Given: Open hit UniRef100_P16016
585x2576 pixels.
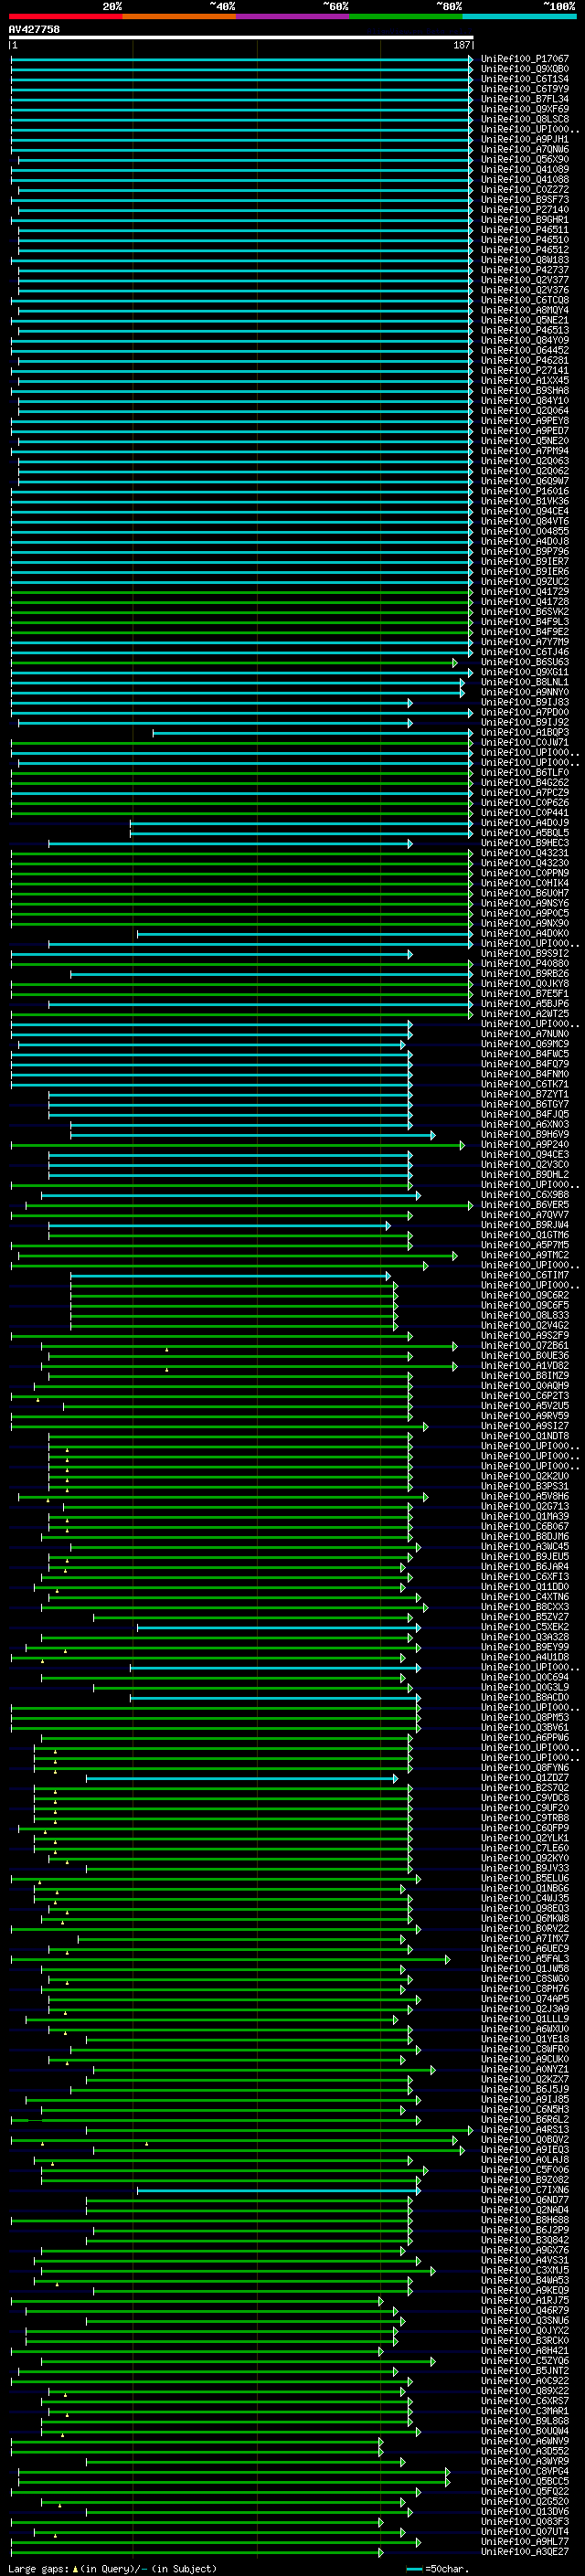Looking at the screenshot, I should pos(524,491).
